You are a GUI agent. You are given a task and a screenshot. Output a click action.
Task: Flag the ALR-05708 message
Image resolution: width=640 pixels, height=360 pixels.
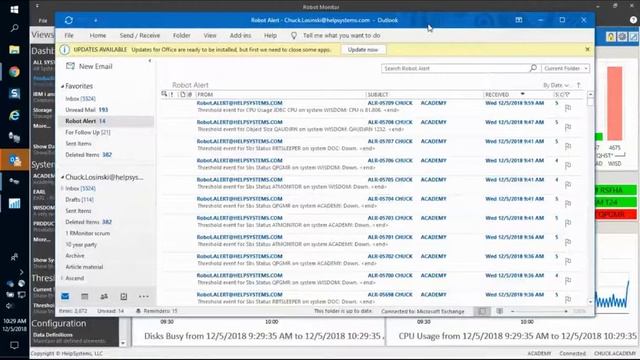(x=568, y=127)
